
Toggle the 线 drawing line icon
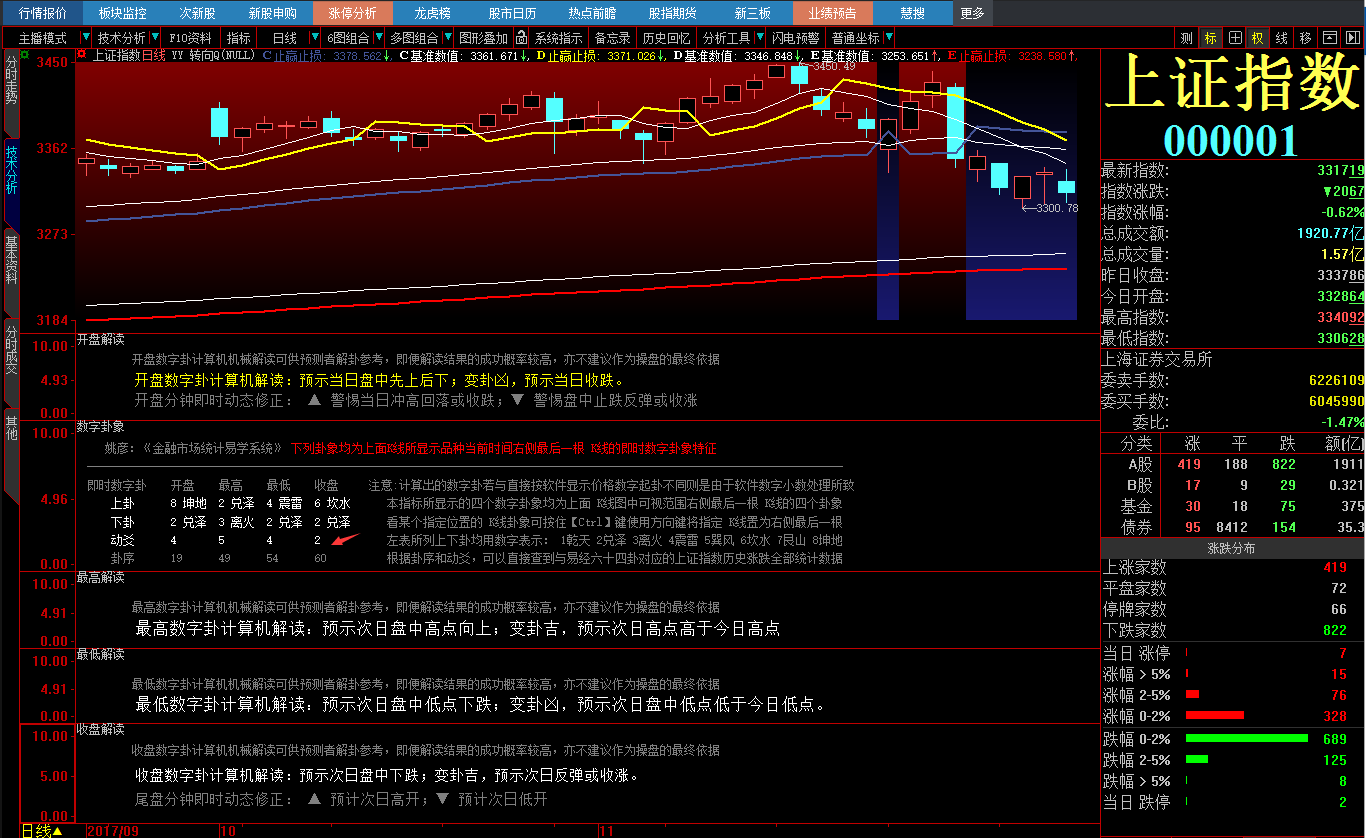1282,38
